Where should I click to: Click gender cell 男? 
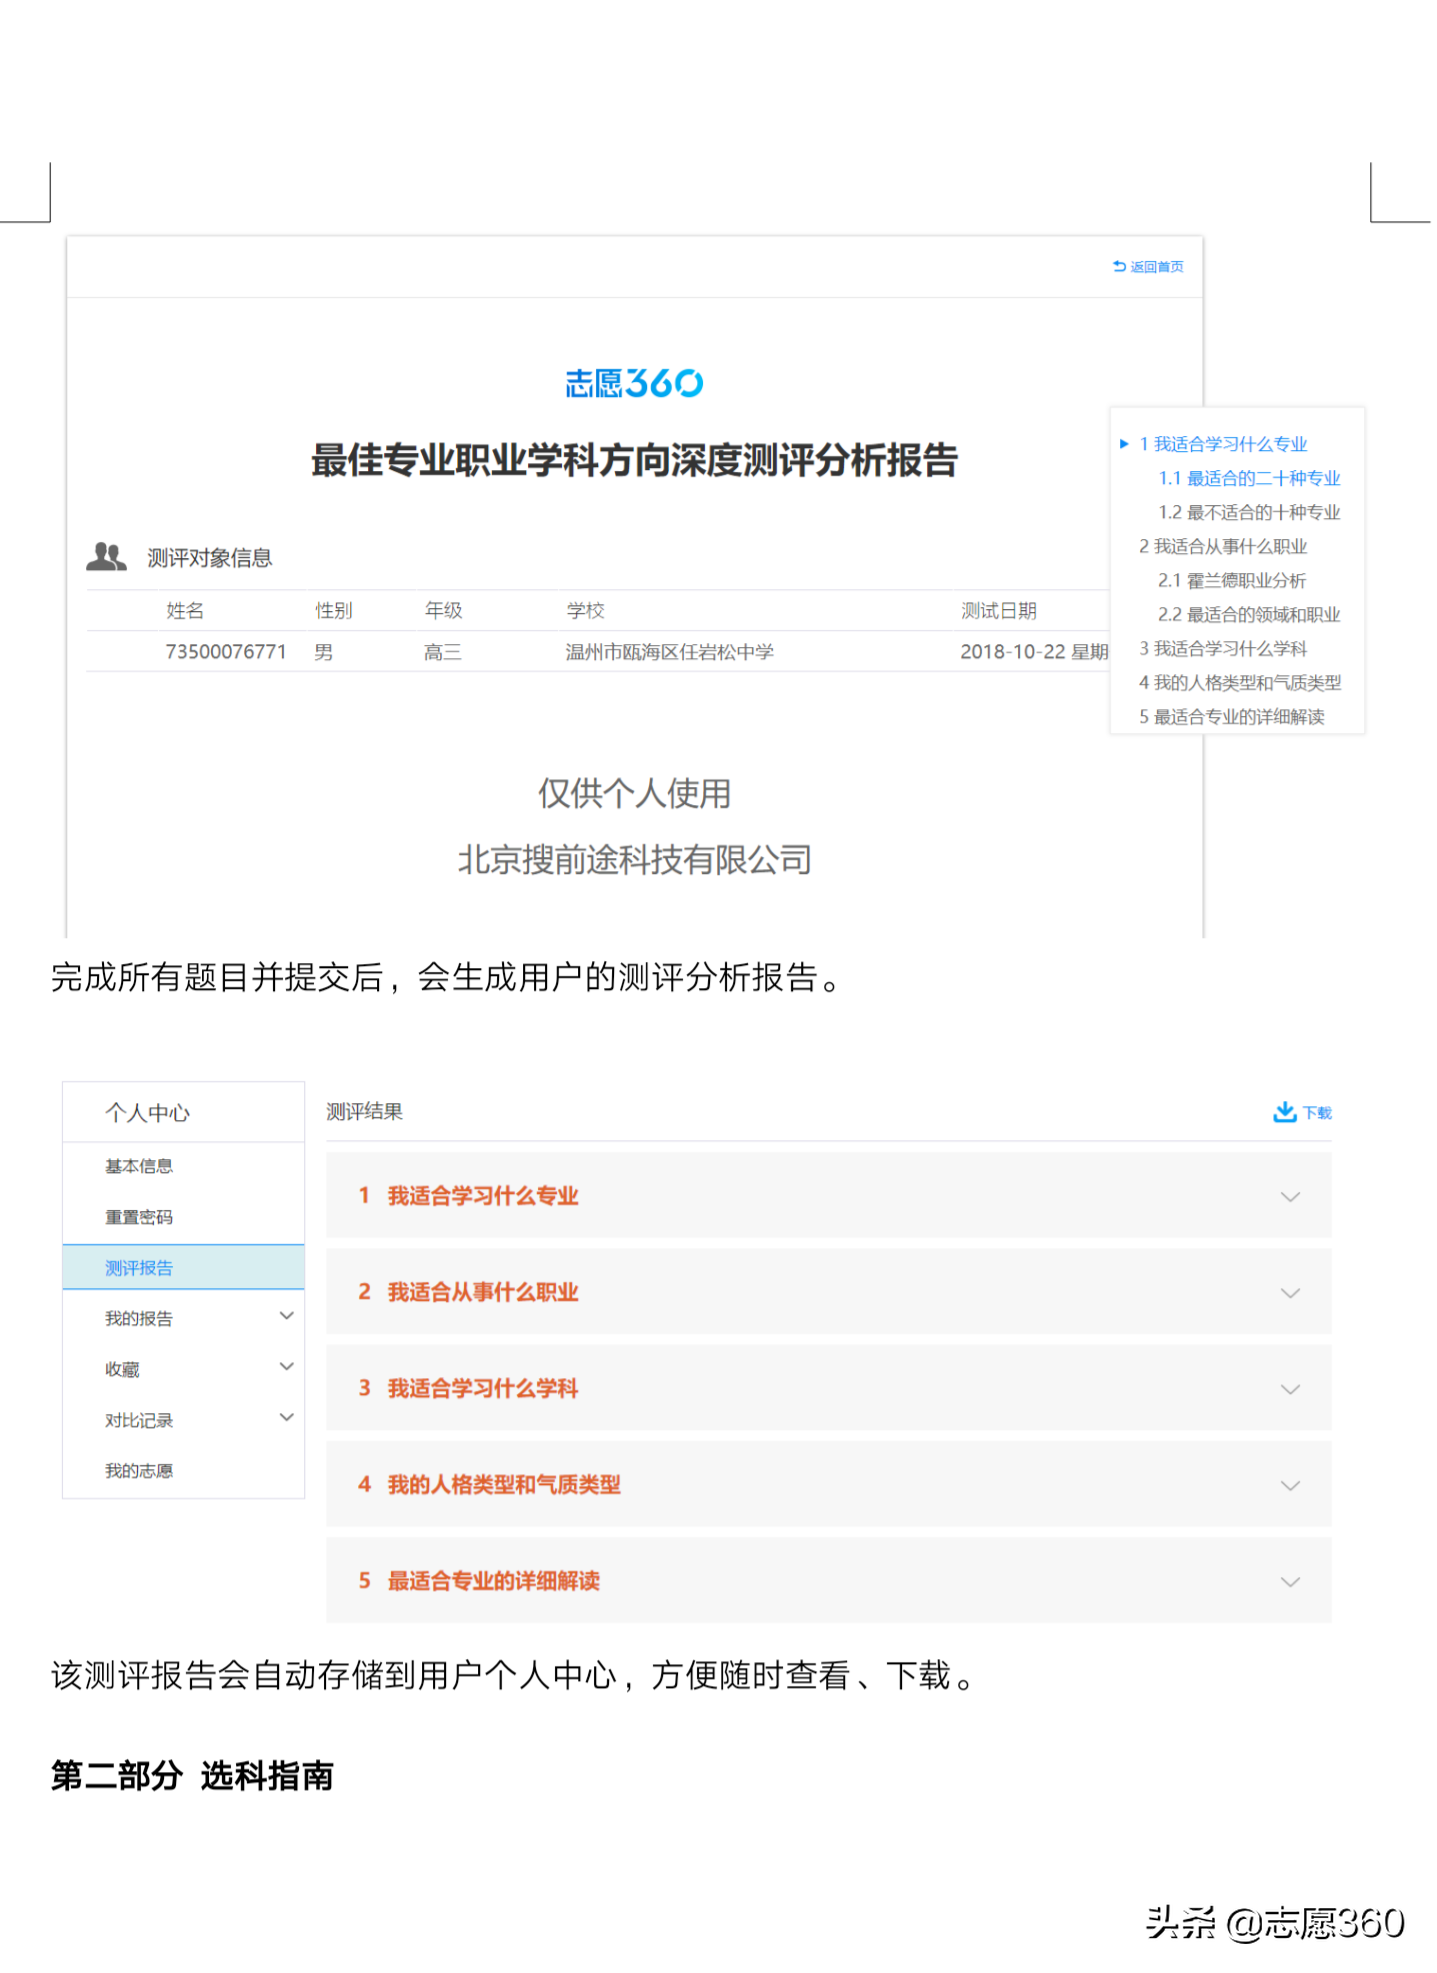[324, 654]
